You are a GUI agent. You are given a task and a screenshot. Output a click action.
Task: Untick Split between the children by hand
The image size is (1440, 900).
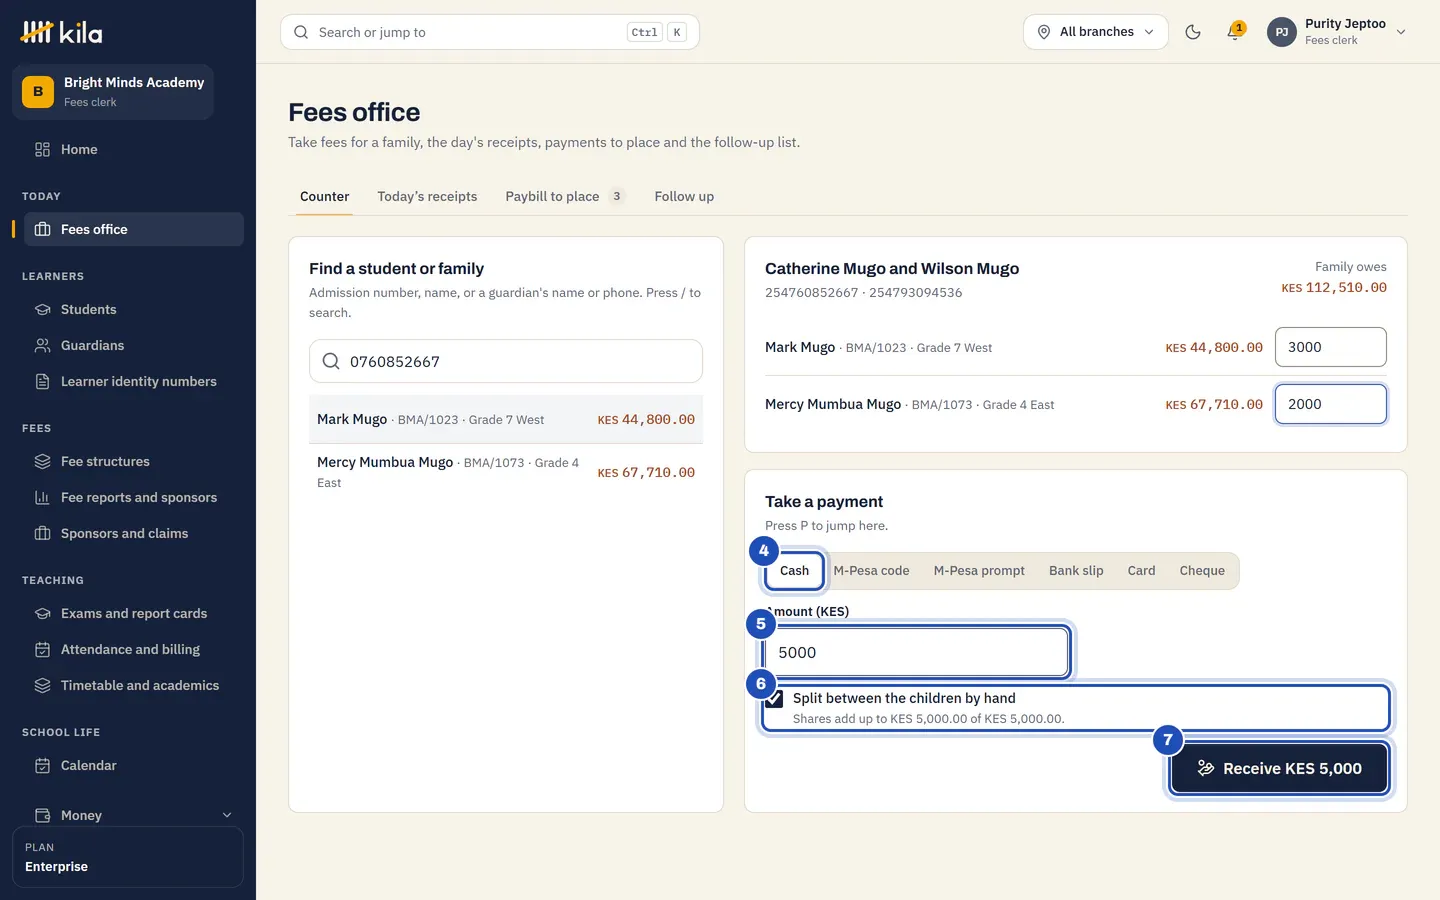pyautogui.click(x=775, y=698)
